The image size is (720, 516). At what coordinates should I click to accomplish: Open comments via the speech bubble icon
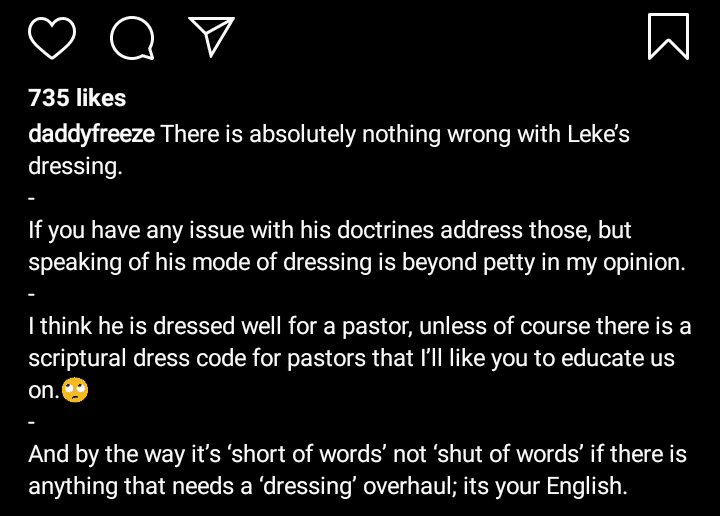click(x=132, y=38)
